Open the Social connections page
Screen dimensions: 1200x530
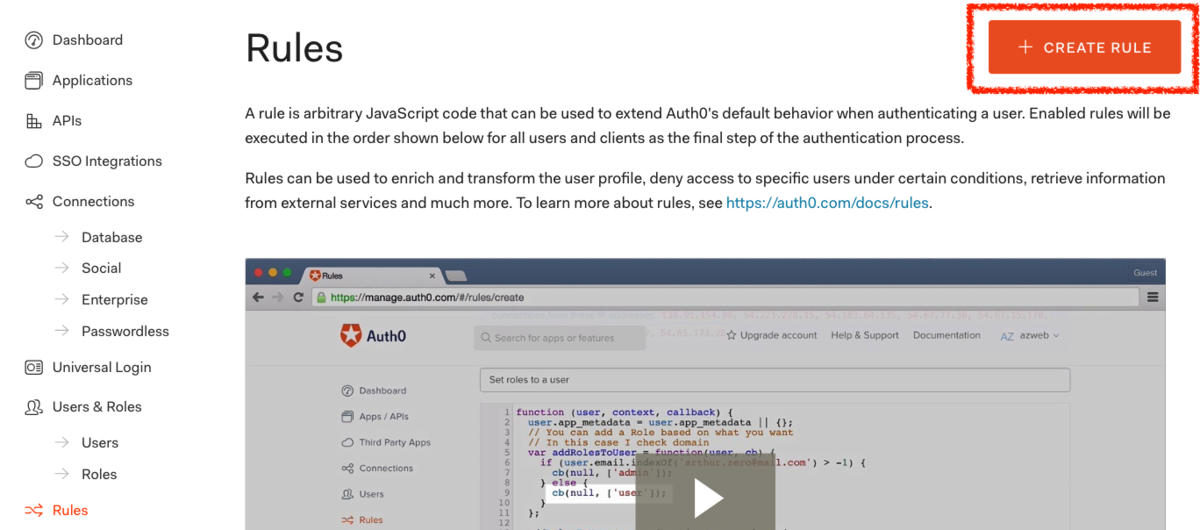[101, 268]
